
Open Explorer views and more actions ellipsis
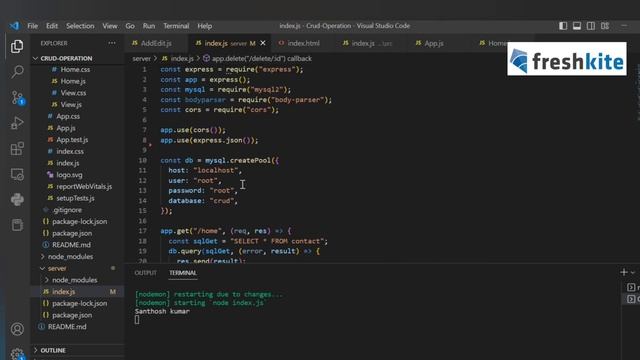pyautogui.click(x=112, y=43)
